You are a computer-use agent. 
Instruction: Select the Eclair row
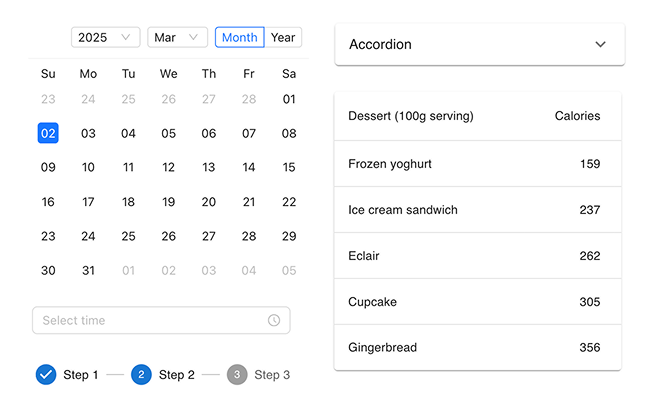(x=478, y=255)
